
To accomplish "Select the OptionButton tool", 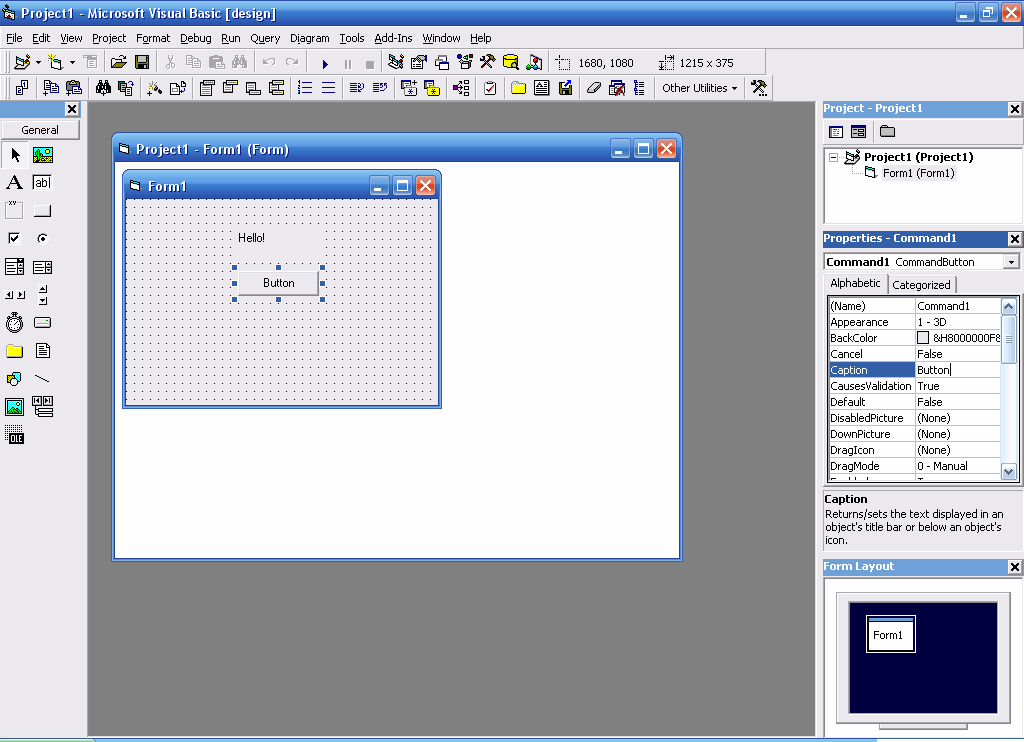I will point(42,238).
